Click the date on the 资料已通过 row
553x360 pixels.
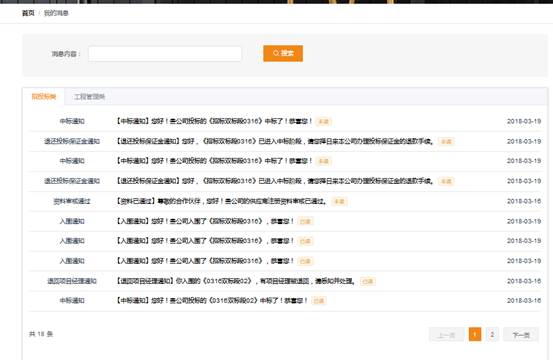tap(524, 201)
